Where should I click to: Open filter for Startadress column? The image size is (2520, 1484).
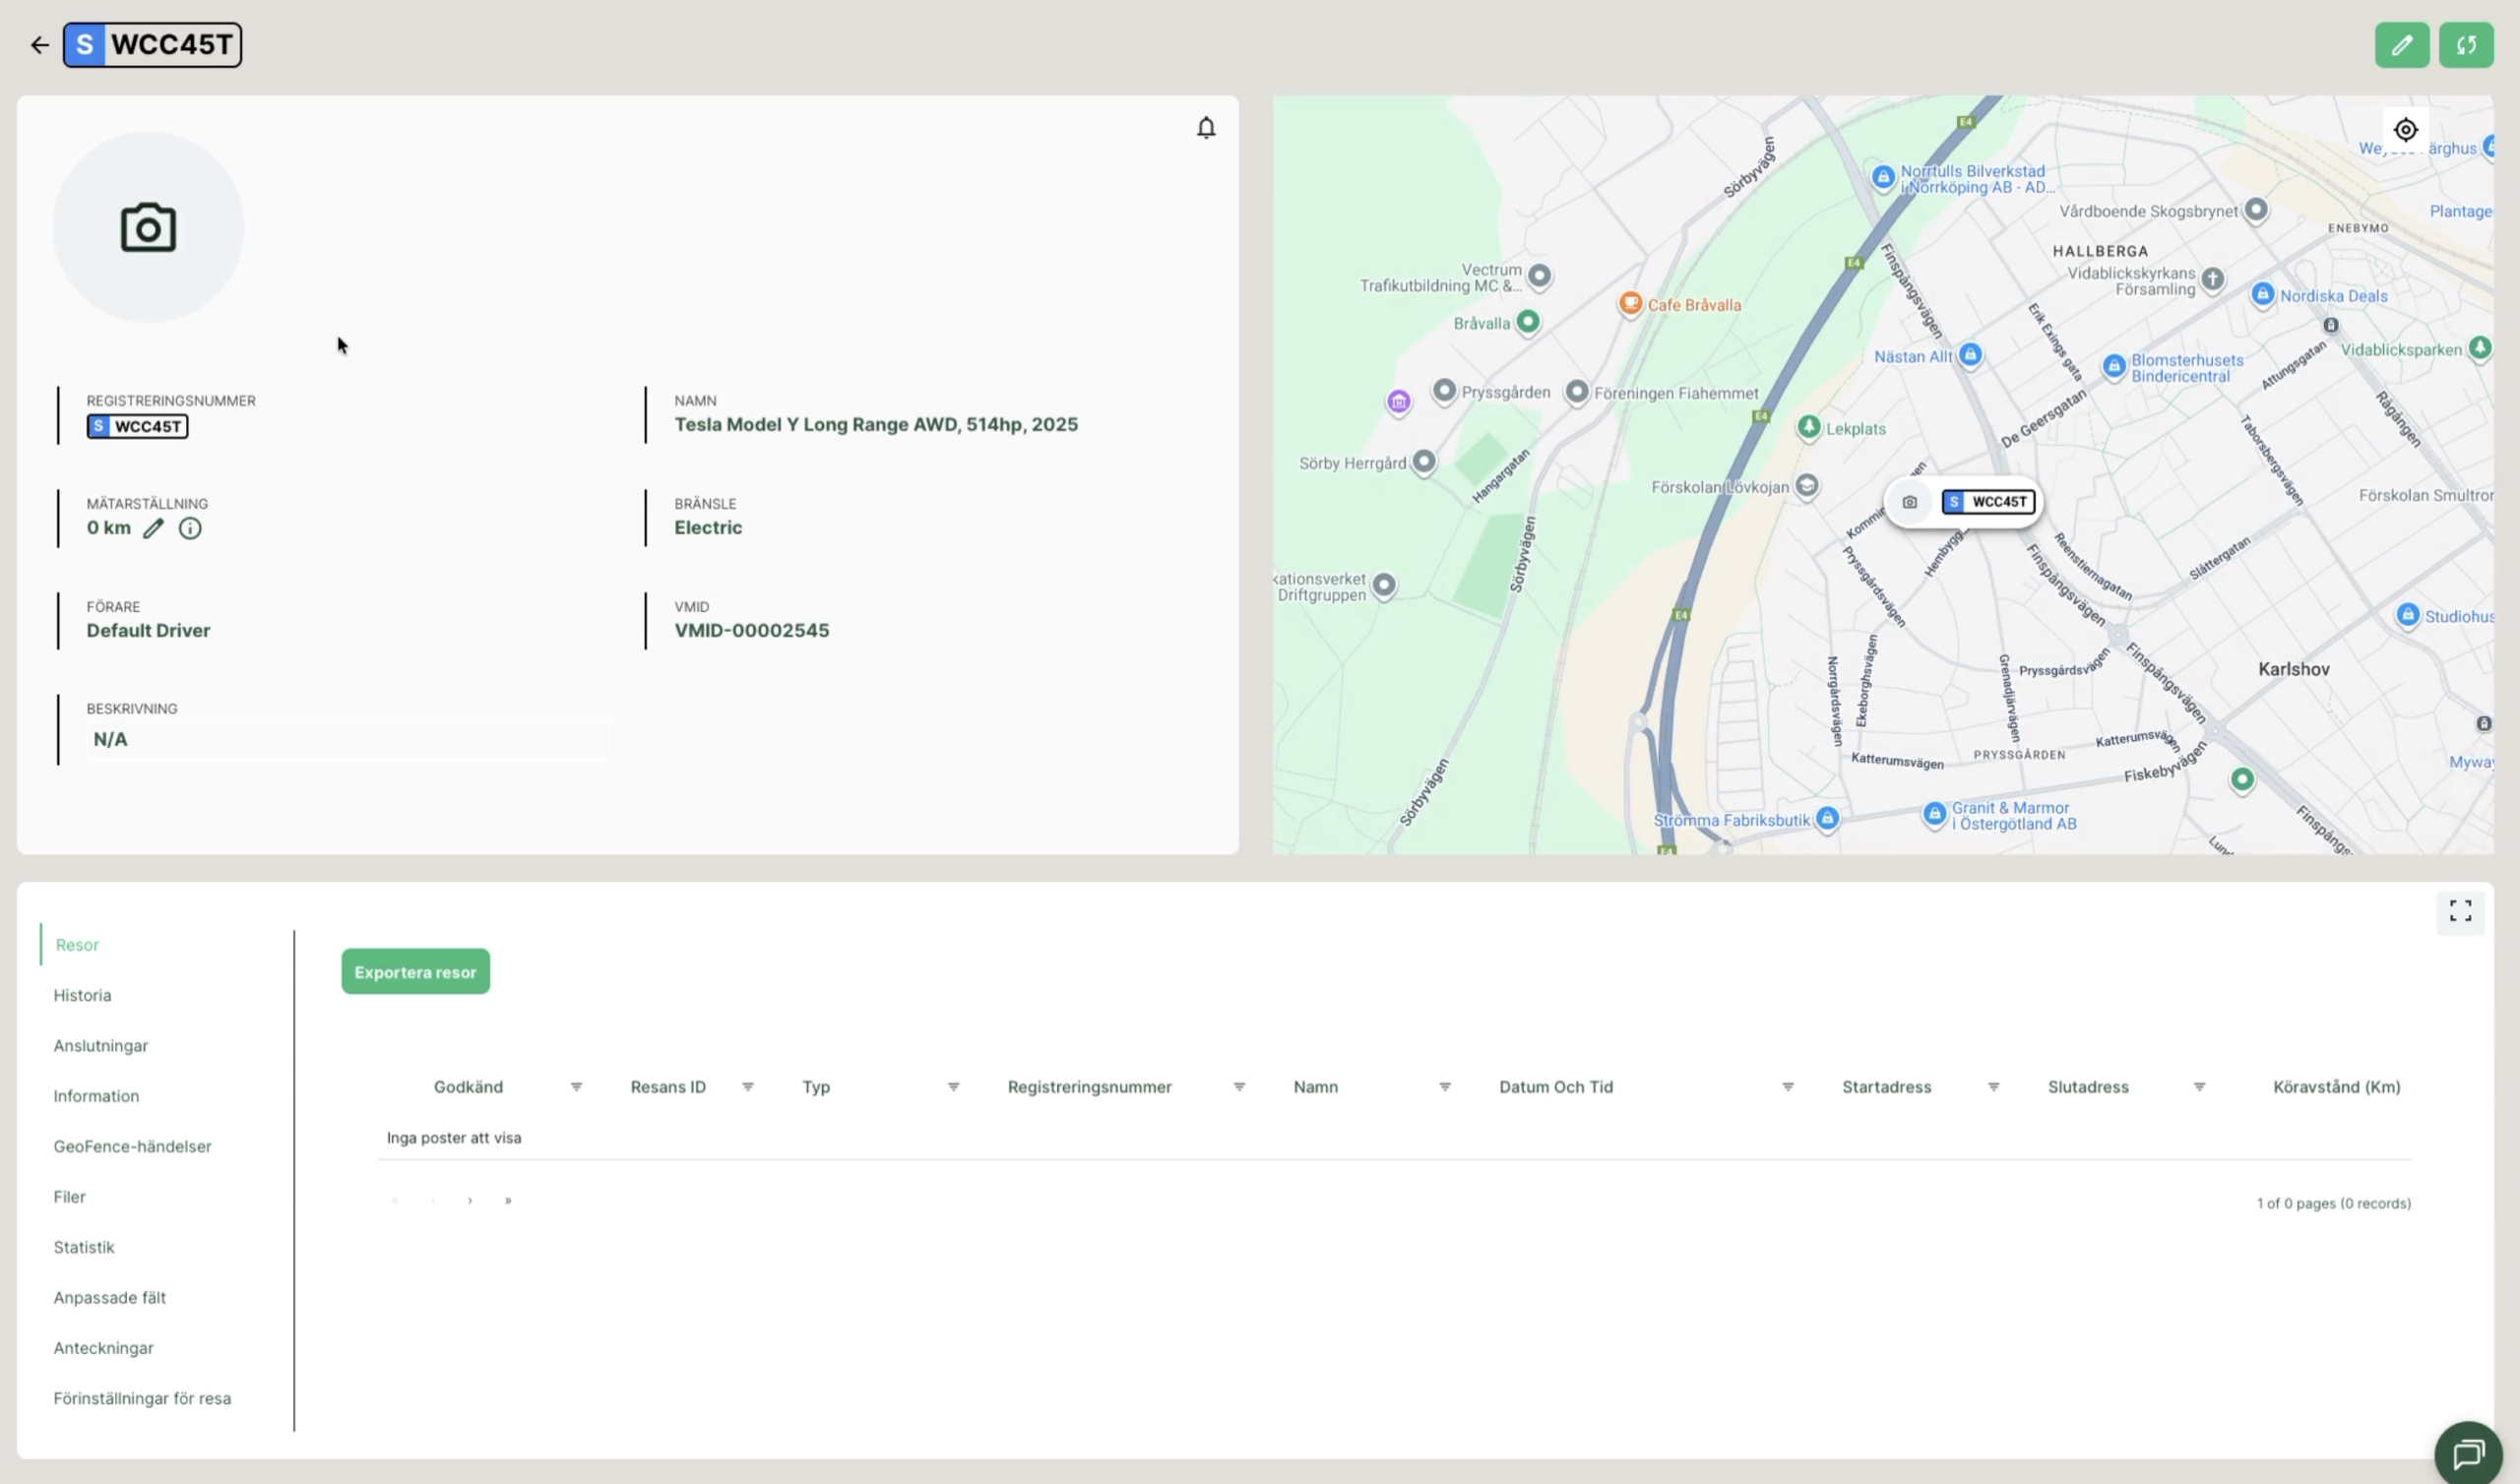click(x=1994, y=1087)
